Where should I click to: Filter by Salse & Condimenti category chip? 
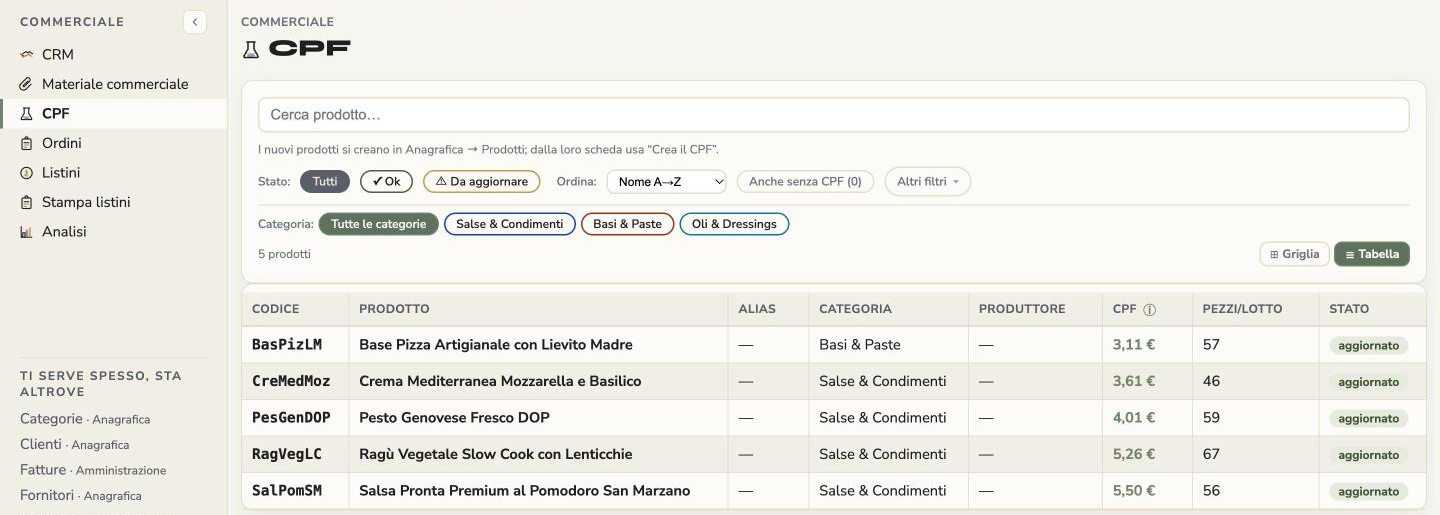[510, 224]
